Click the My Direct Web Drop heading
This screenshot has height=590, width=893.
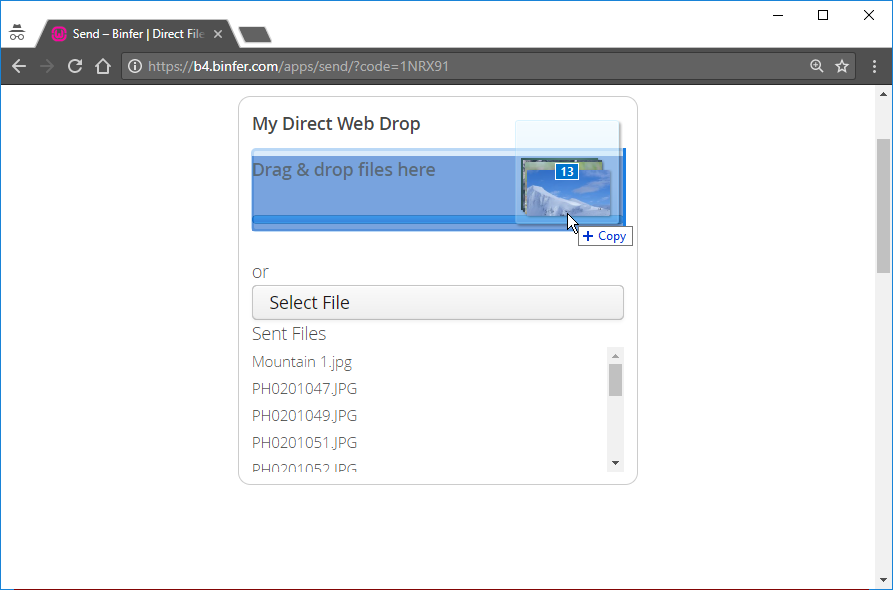(x=336, y=124)
